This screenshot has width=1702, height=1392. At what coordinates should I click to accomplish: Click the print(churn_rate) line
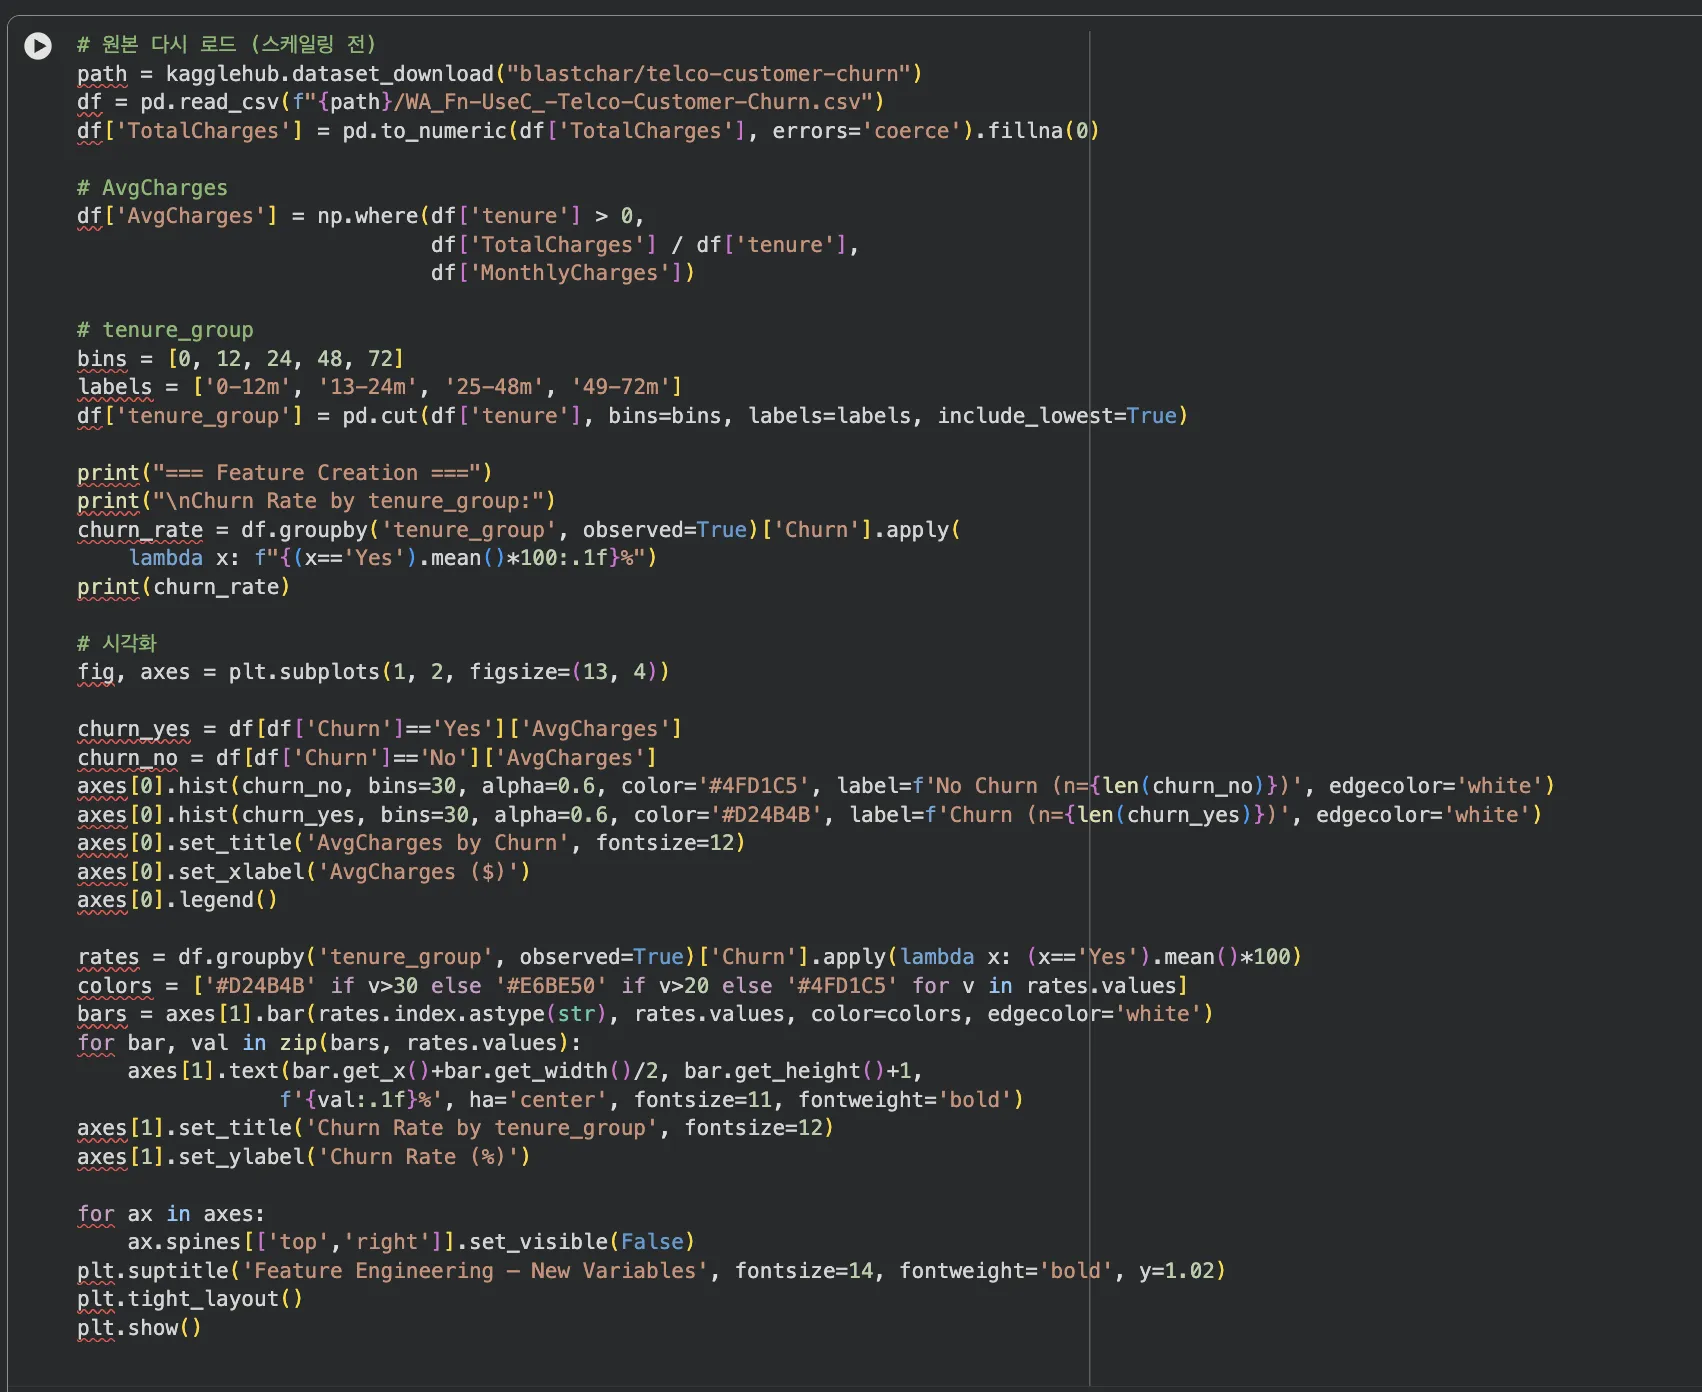(x=183, y=587)
